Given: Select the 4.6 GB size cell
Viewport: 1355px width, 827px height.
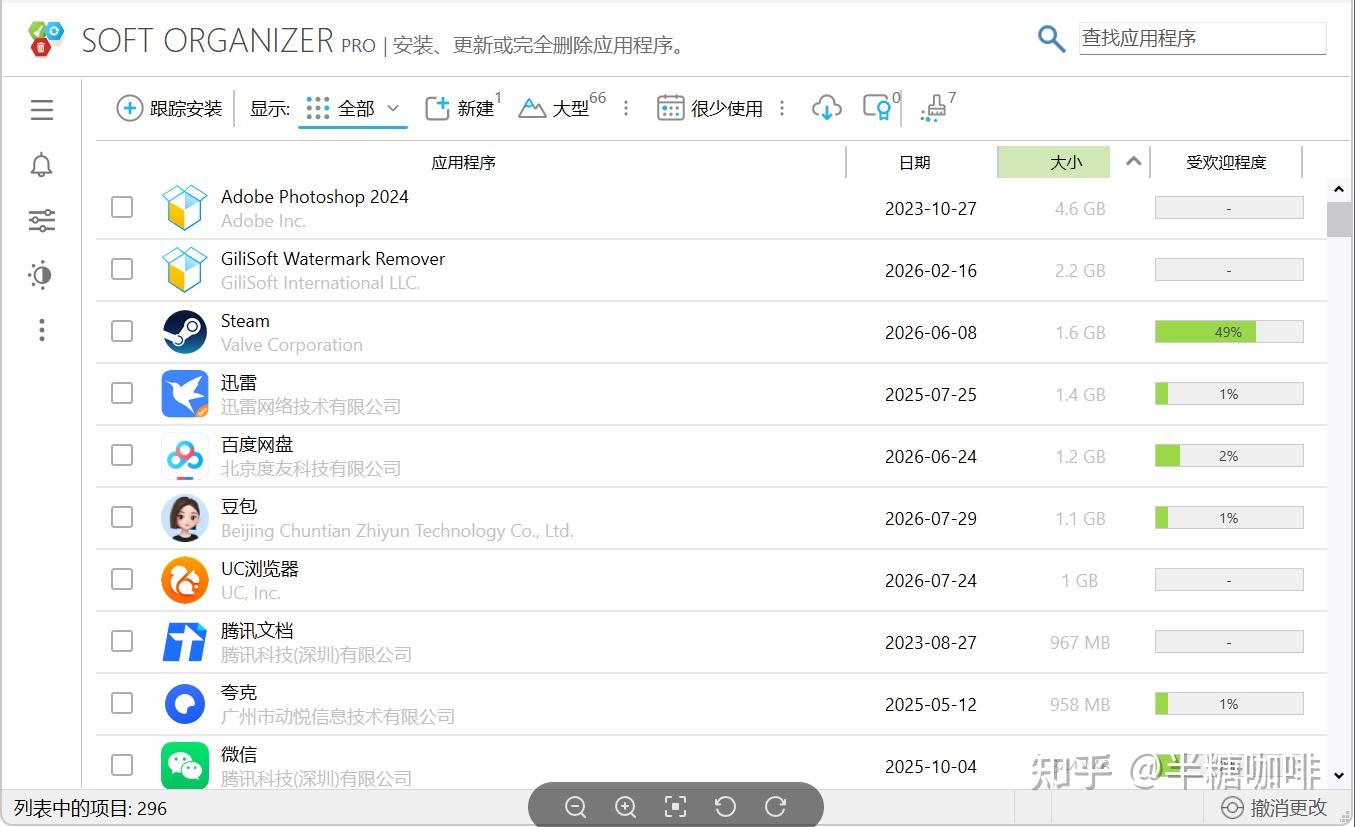Looking at the screenshot, I should (1080, 208).
